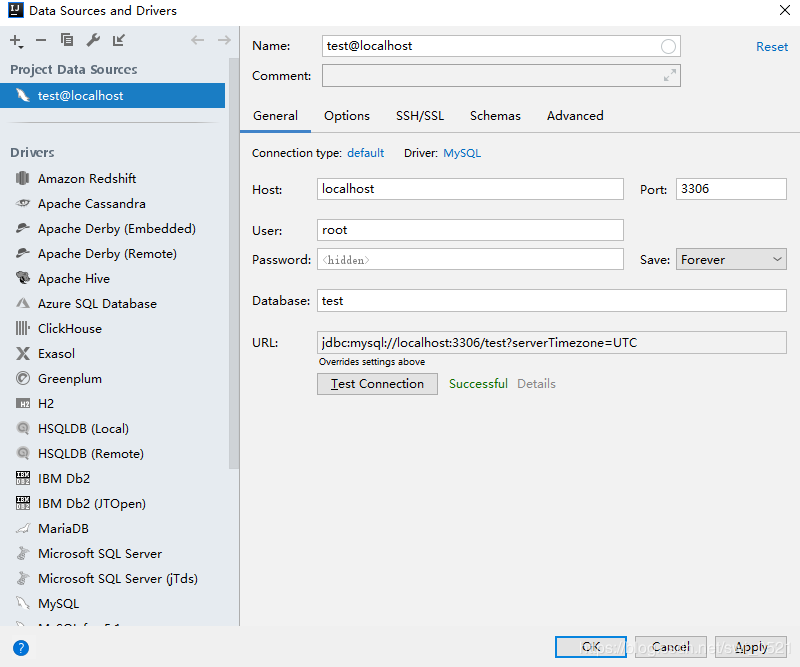Viewport: 800px width, 667px height.
Task: Click the Cancel button
Action: click(670, 647)
